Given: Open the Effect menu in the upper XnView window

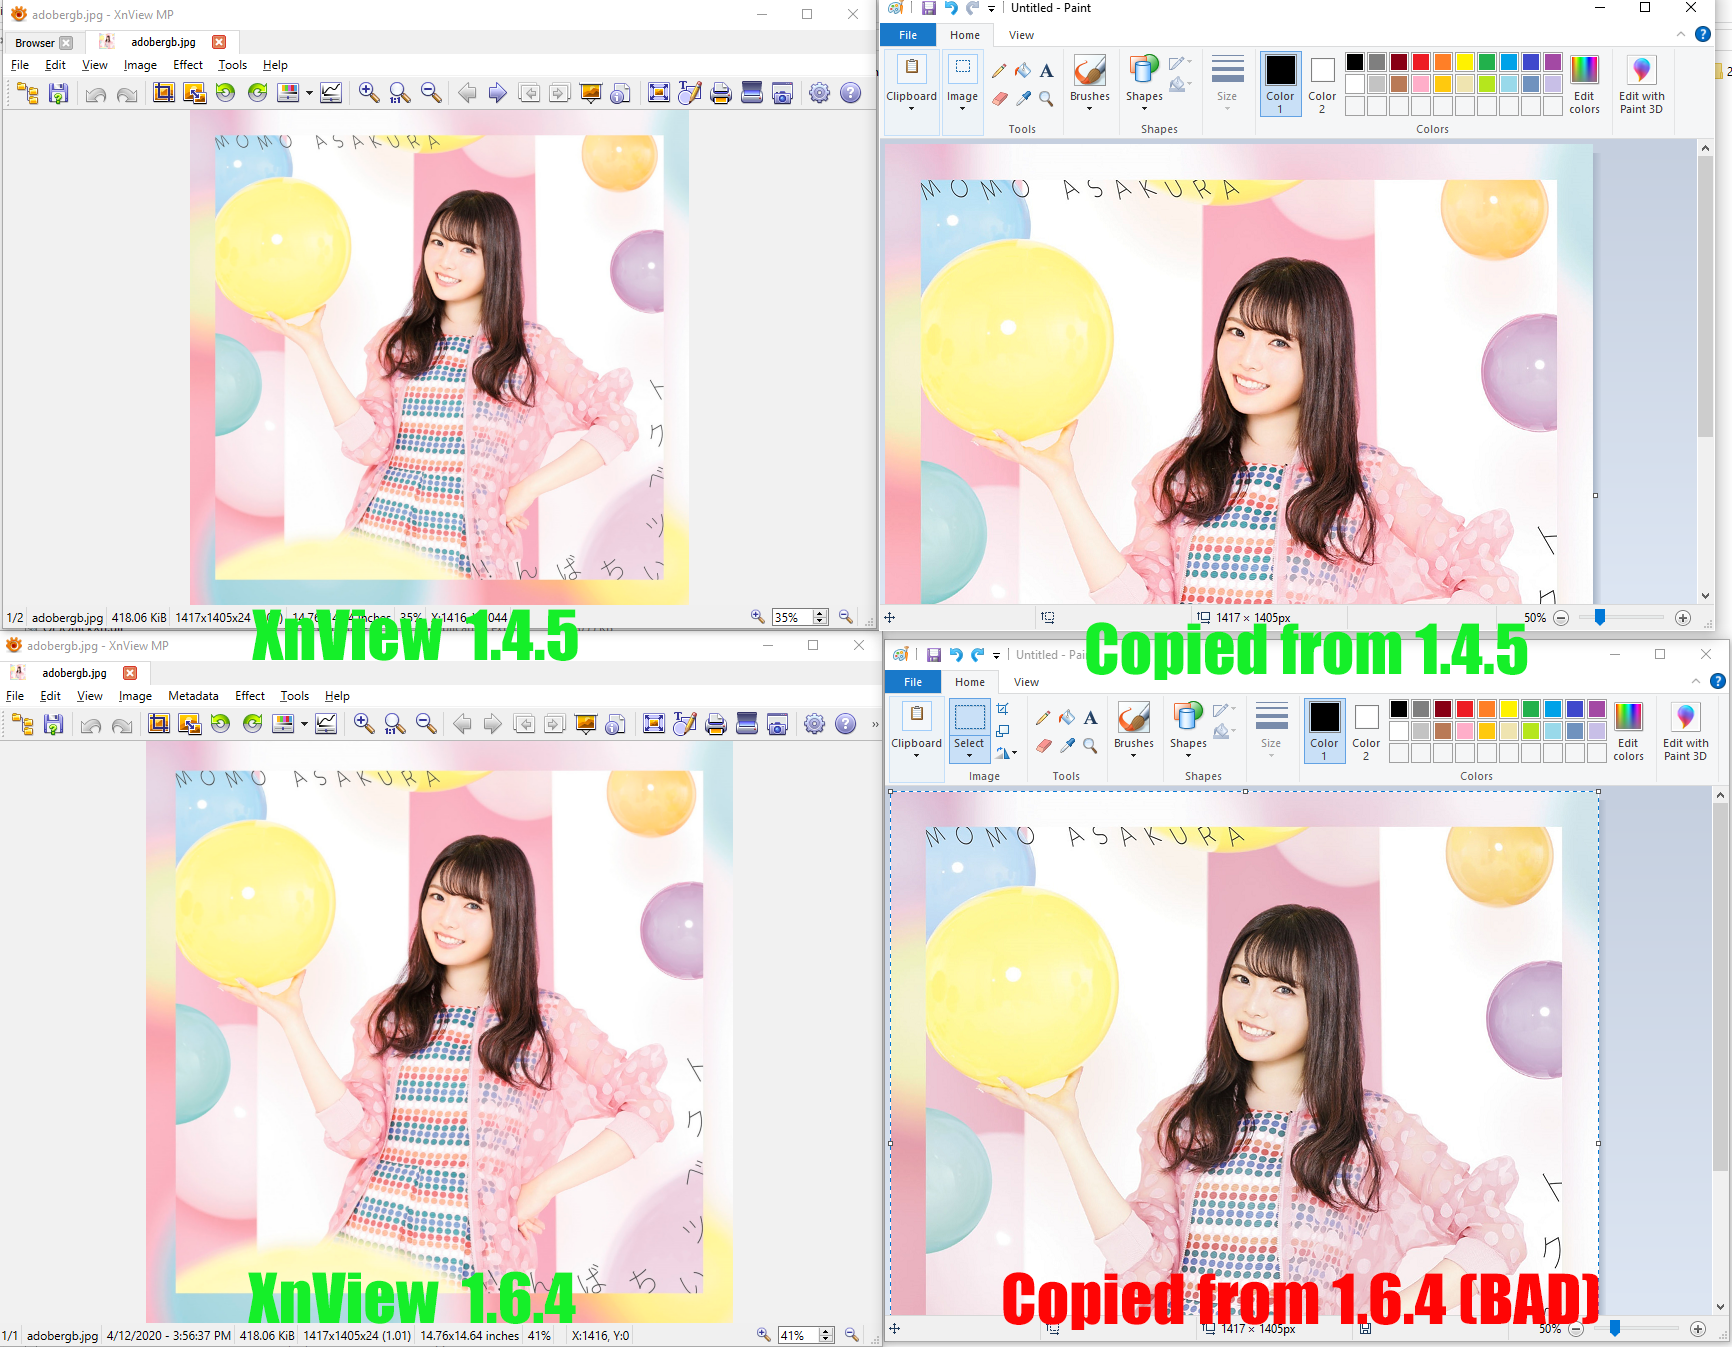Looking at the screenshot, I should click(x=188, y=65).
